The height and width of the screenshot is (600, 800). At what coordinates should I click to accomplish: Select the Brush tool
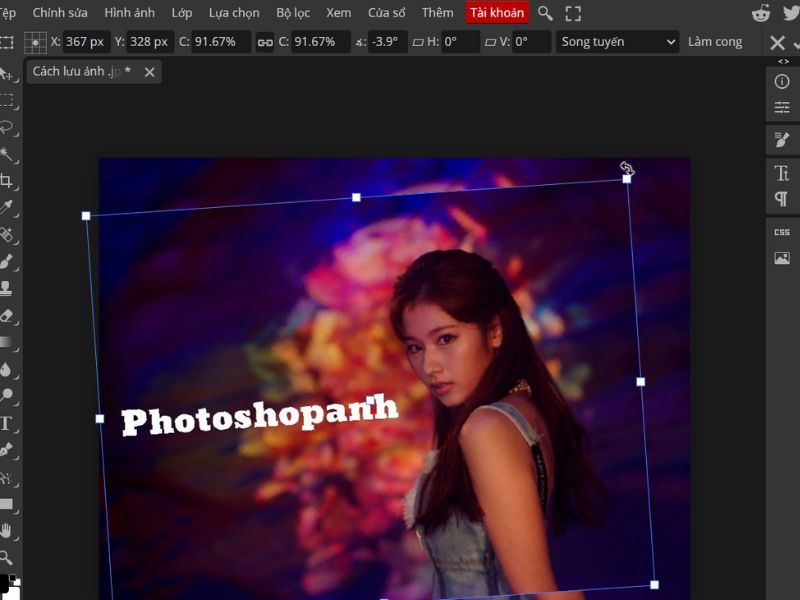(6, 262)
